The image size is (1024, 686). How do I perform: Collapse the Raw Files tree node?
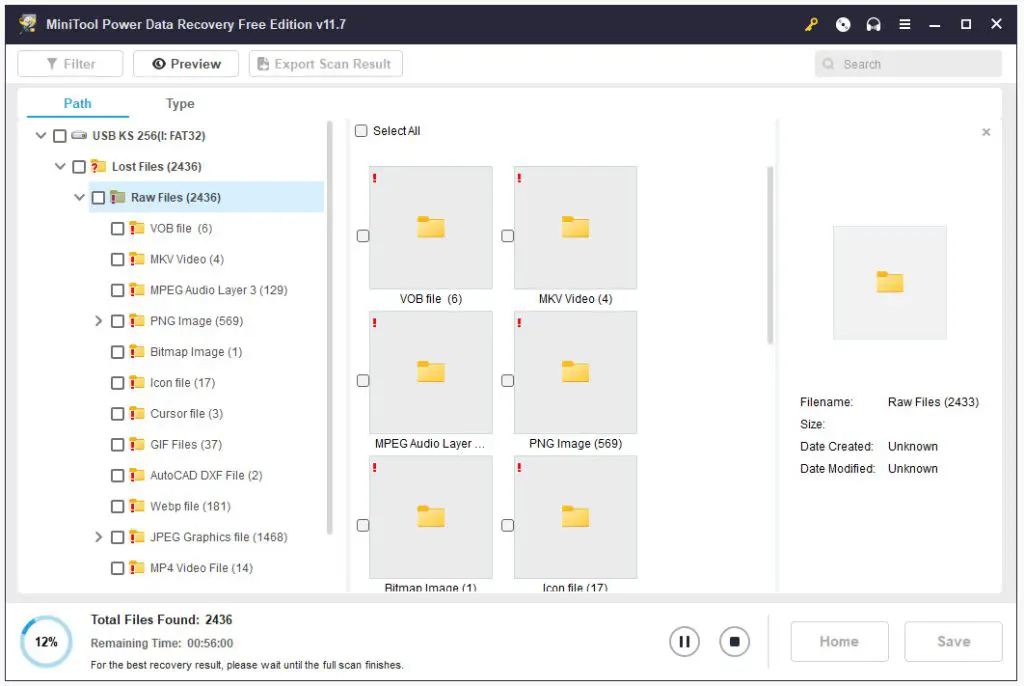click(80, 198)
